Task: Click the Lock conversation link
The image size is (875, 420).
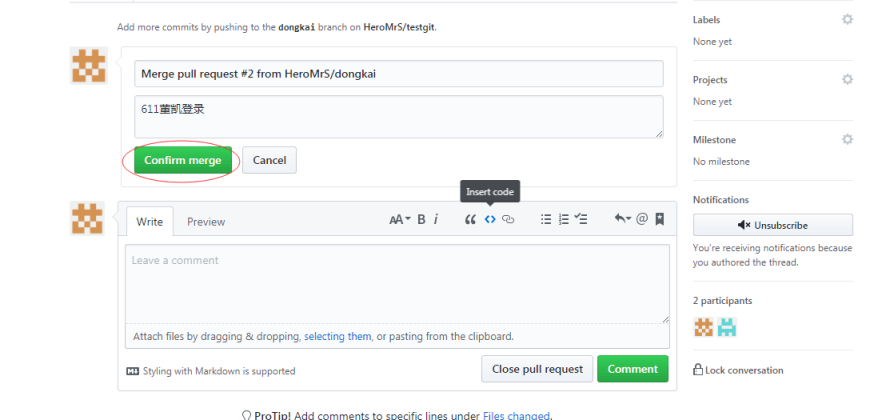Action: [738, 370]
